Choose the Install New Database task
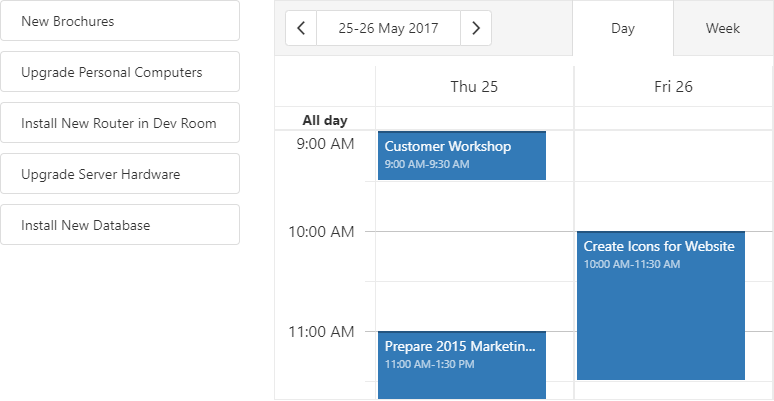774x401 pixels. click(120, 225)
